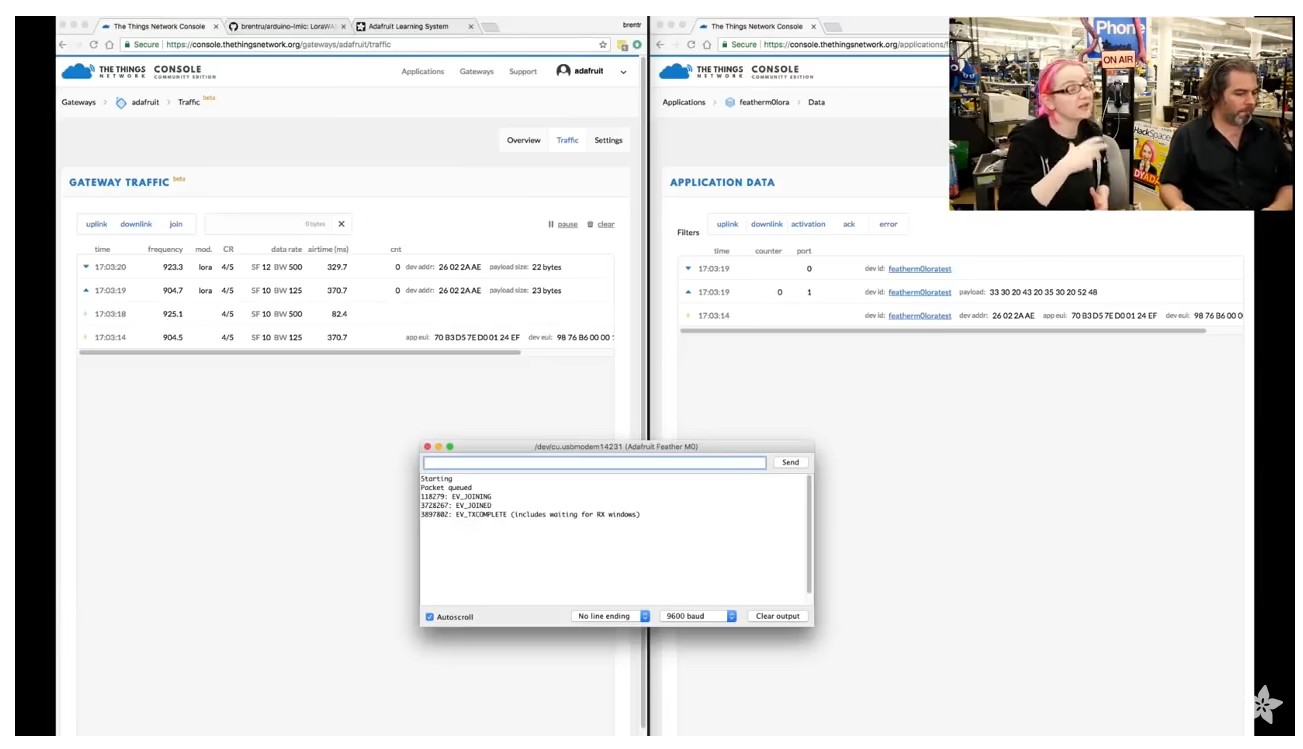Viewport: 1303px width, 749px height.
Task: Click the adafruit user avatar icon
Action: pos(564,71)
